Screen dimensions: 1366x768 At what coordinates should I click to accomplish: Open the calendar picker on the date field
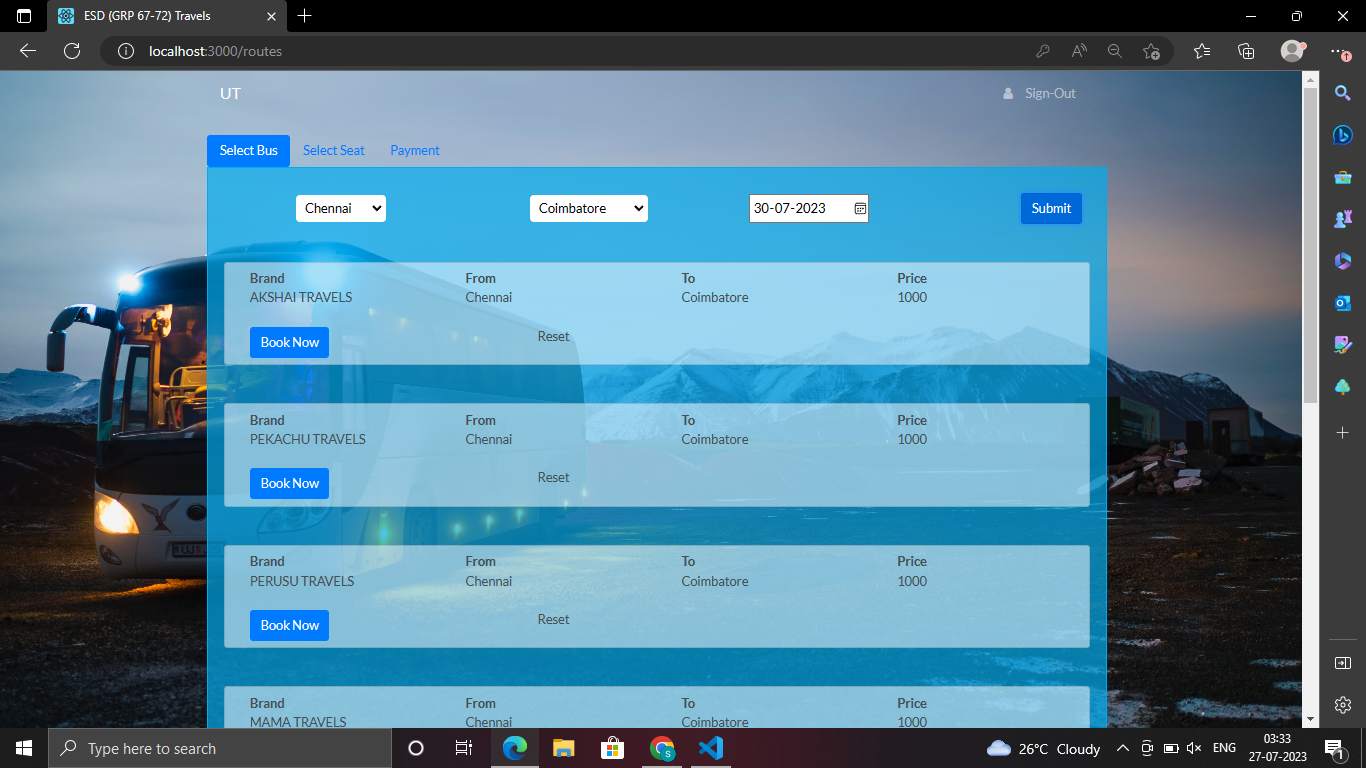859,208
